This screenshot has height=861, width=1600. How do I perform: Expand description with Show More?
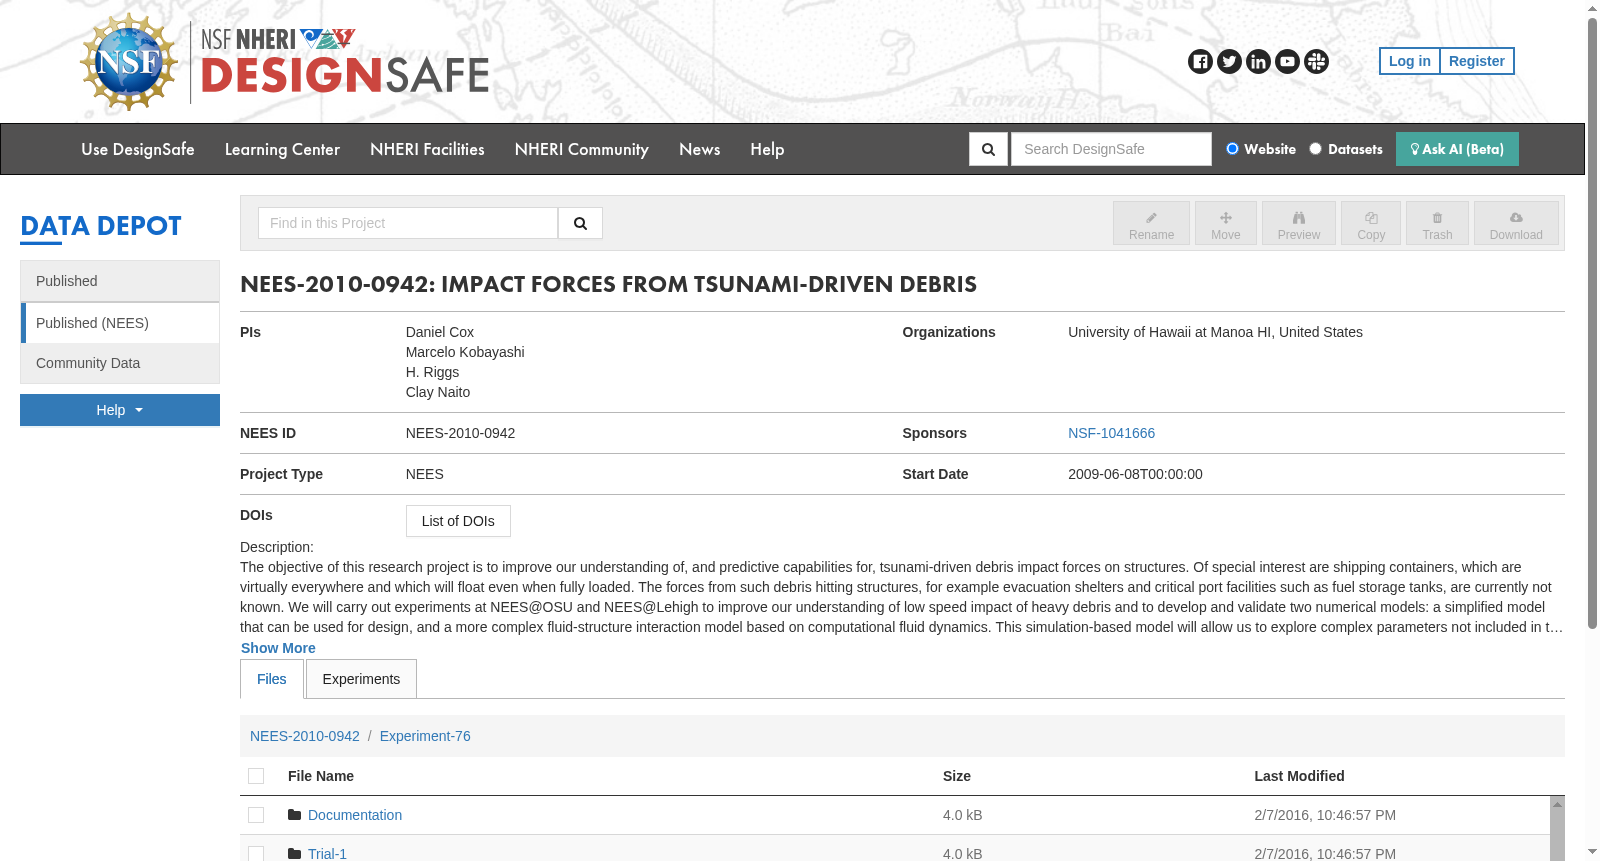[x=278, y=648]
